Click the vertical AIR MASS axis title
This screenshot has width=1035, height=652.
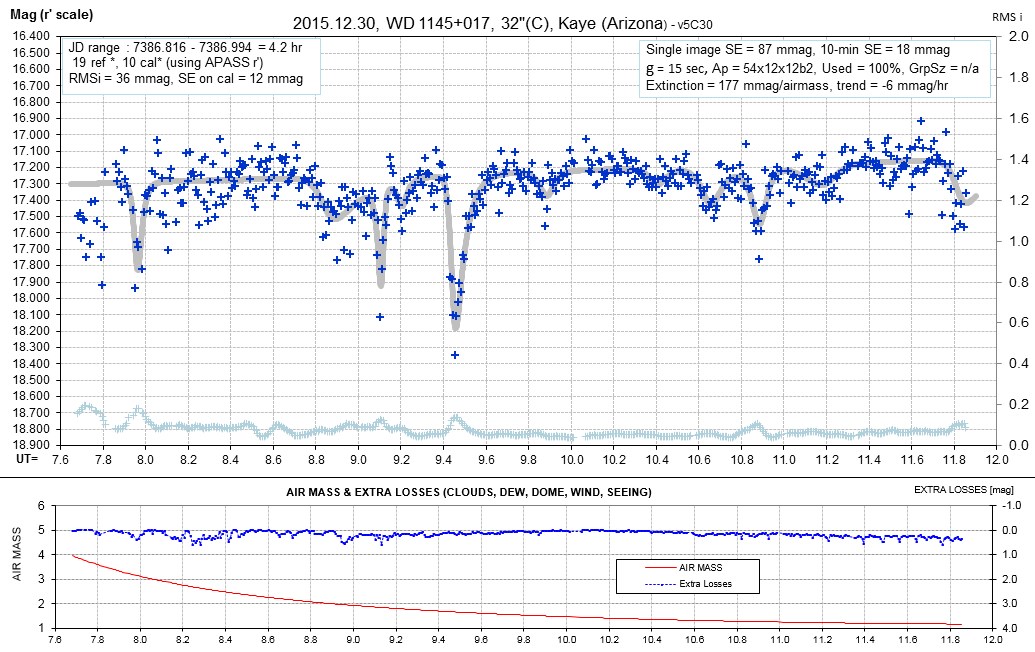[15, 566]
